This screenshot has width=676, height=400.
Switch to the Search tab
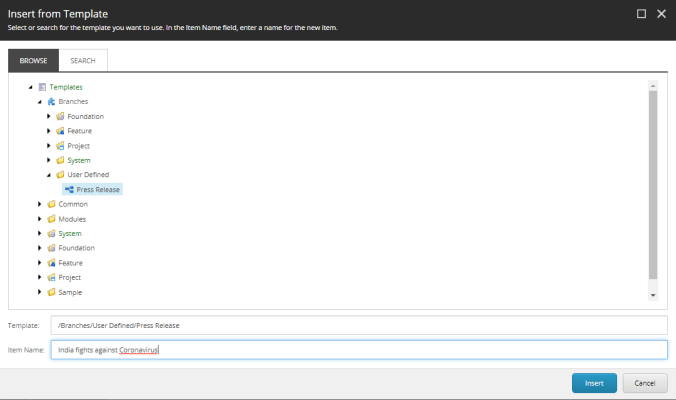tap(83, 60)
